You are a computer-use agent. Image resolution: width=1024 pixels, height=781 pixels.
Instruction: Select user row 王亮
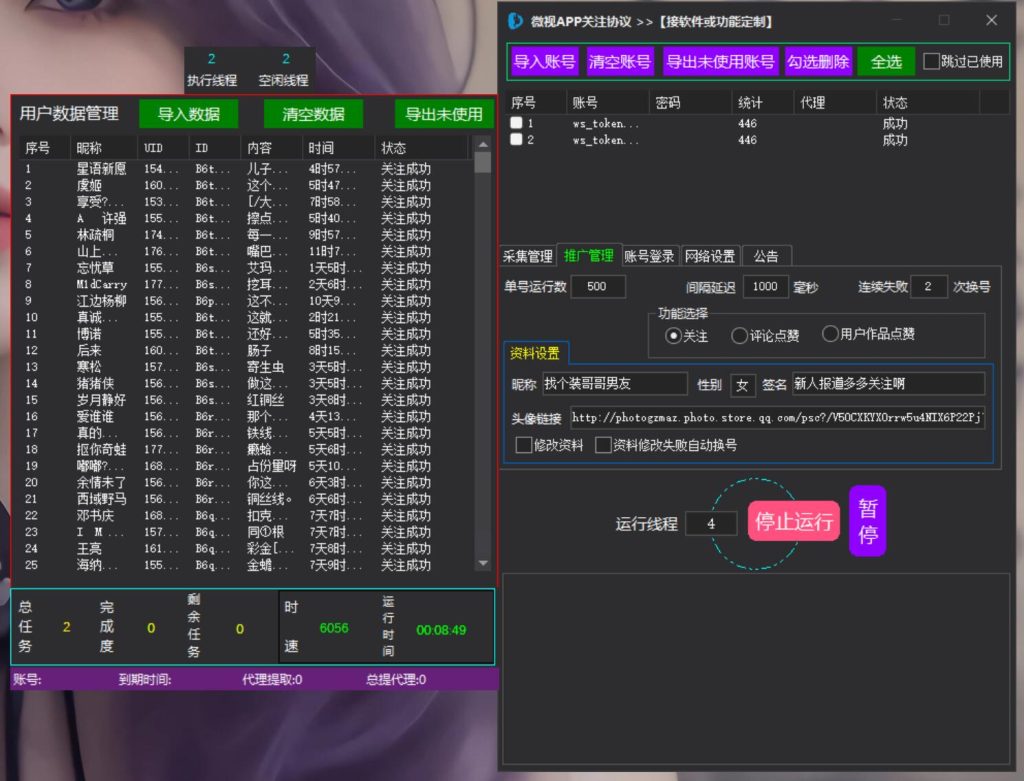coord(245,549)
